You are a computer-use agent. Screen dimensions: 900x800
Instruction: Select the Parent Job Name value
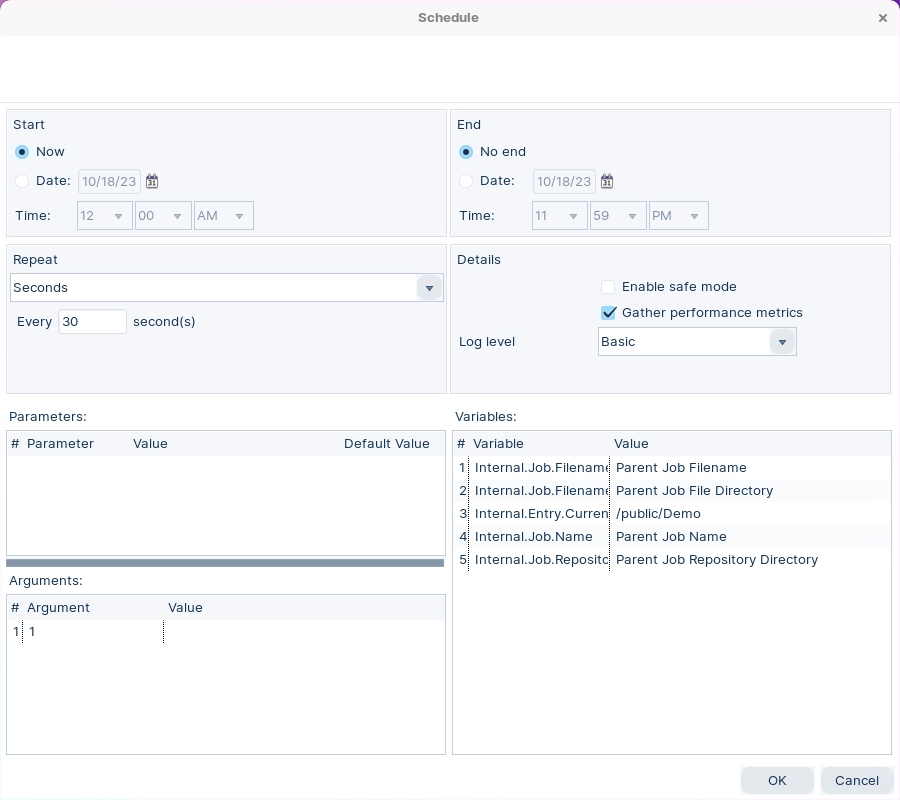pyautogui.click(x=671, y=537)
